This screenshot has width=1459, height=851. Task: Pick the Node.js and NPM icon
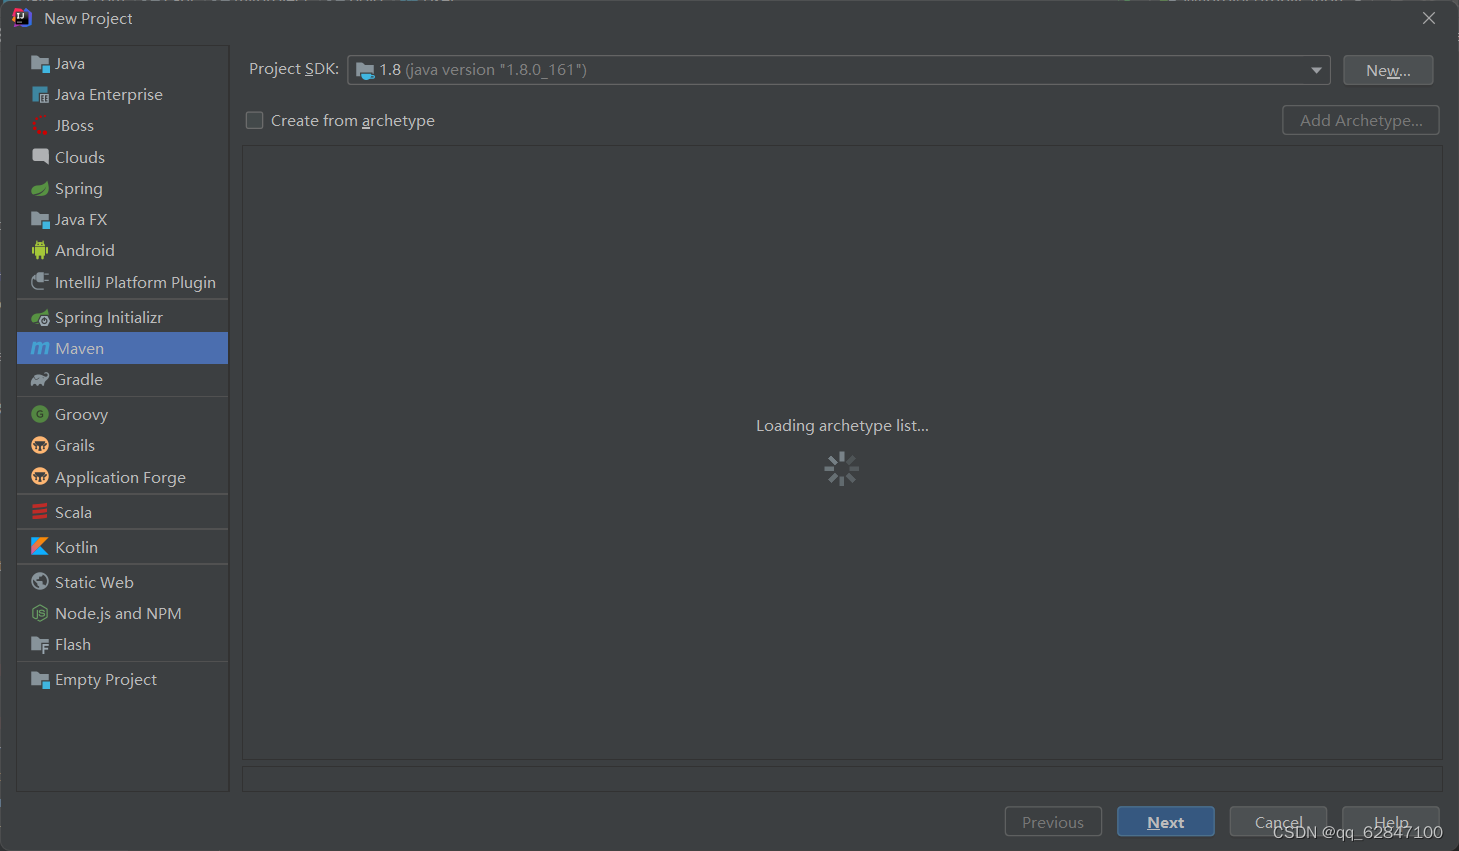(40, 613)
